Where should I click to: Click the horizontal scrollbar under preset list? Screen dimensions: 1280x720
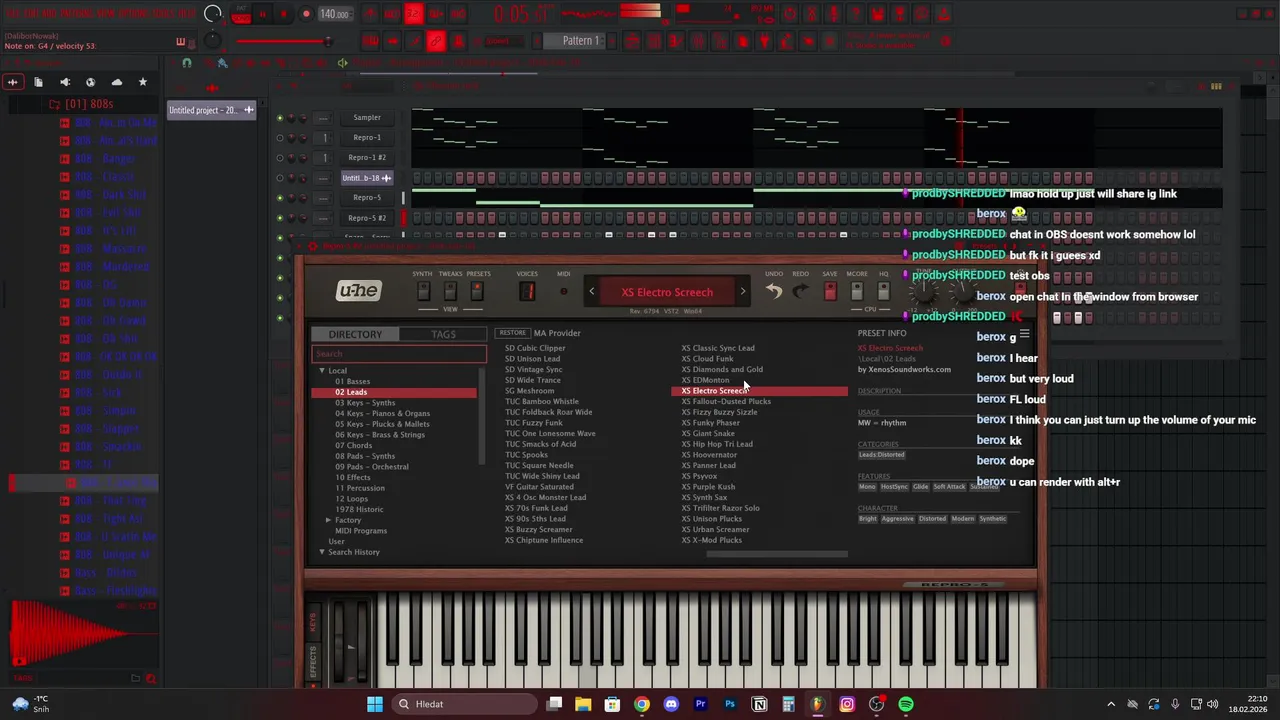coord(776,554)
